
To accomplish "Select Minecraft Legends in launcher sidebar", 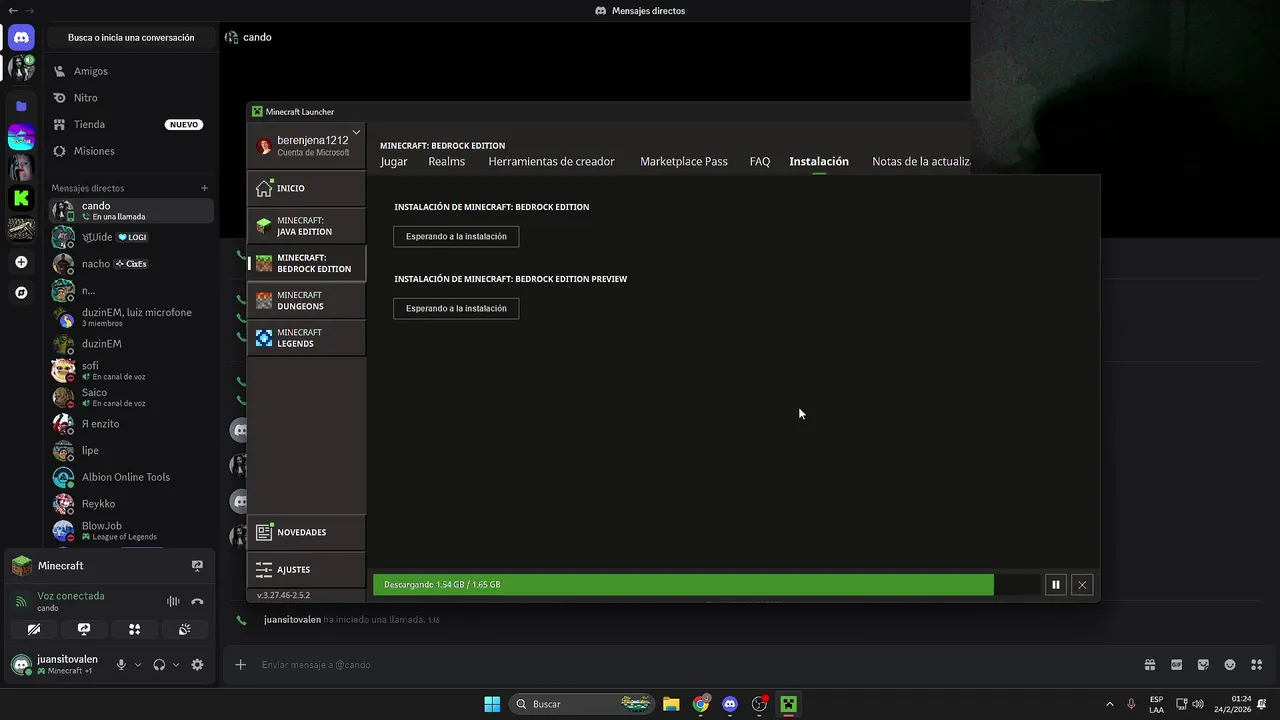I will tap(307, 338).
